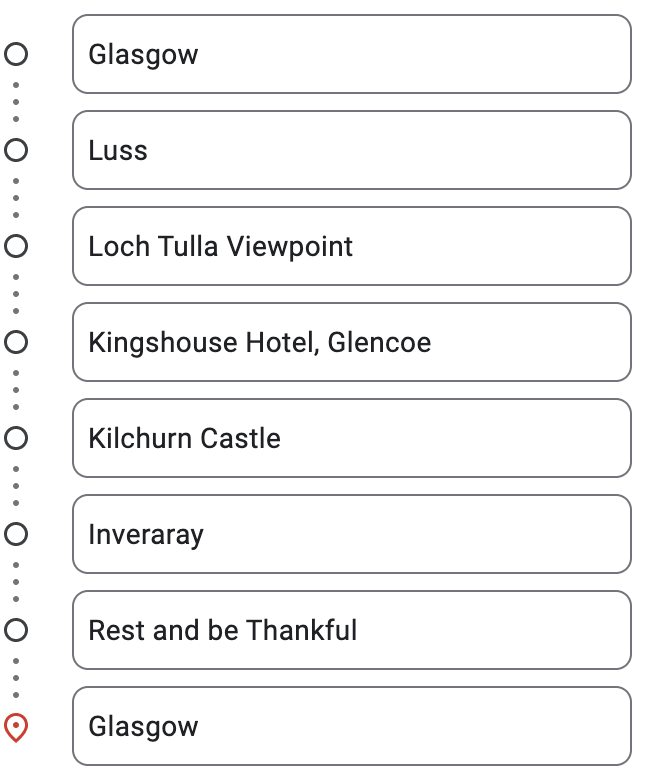
Task: Click the waypoint circle next to Kilchurn Castle
Action: (x=16, y=438)
